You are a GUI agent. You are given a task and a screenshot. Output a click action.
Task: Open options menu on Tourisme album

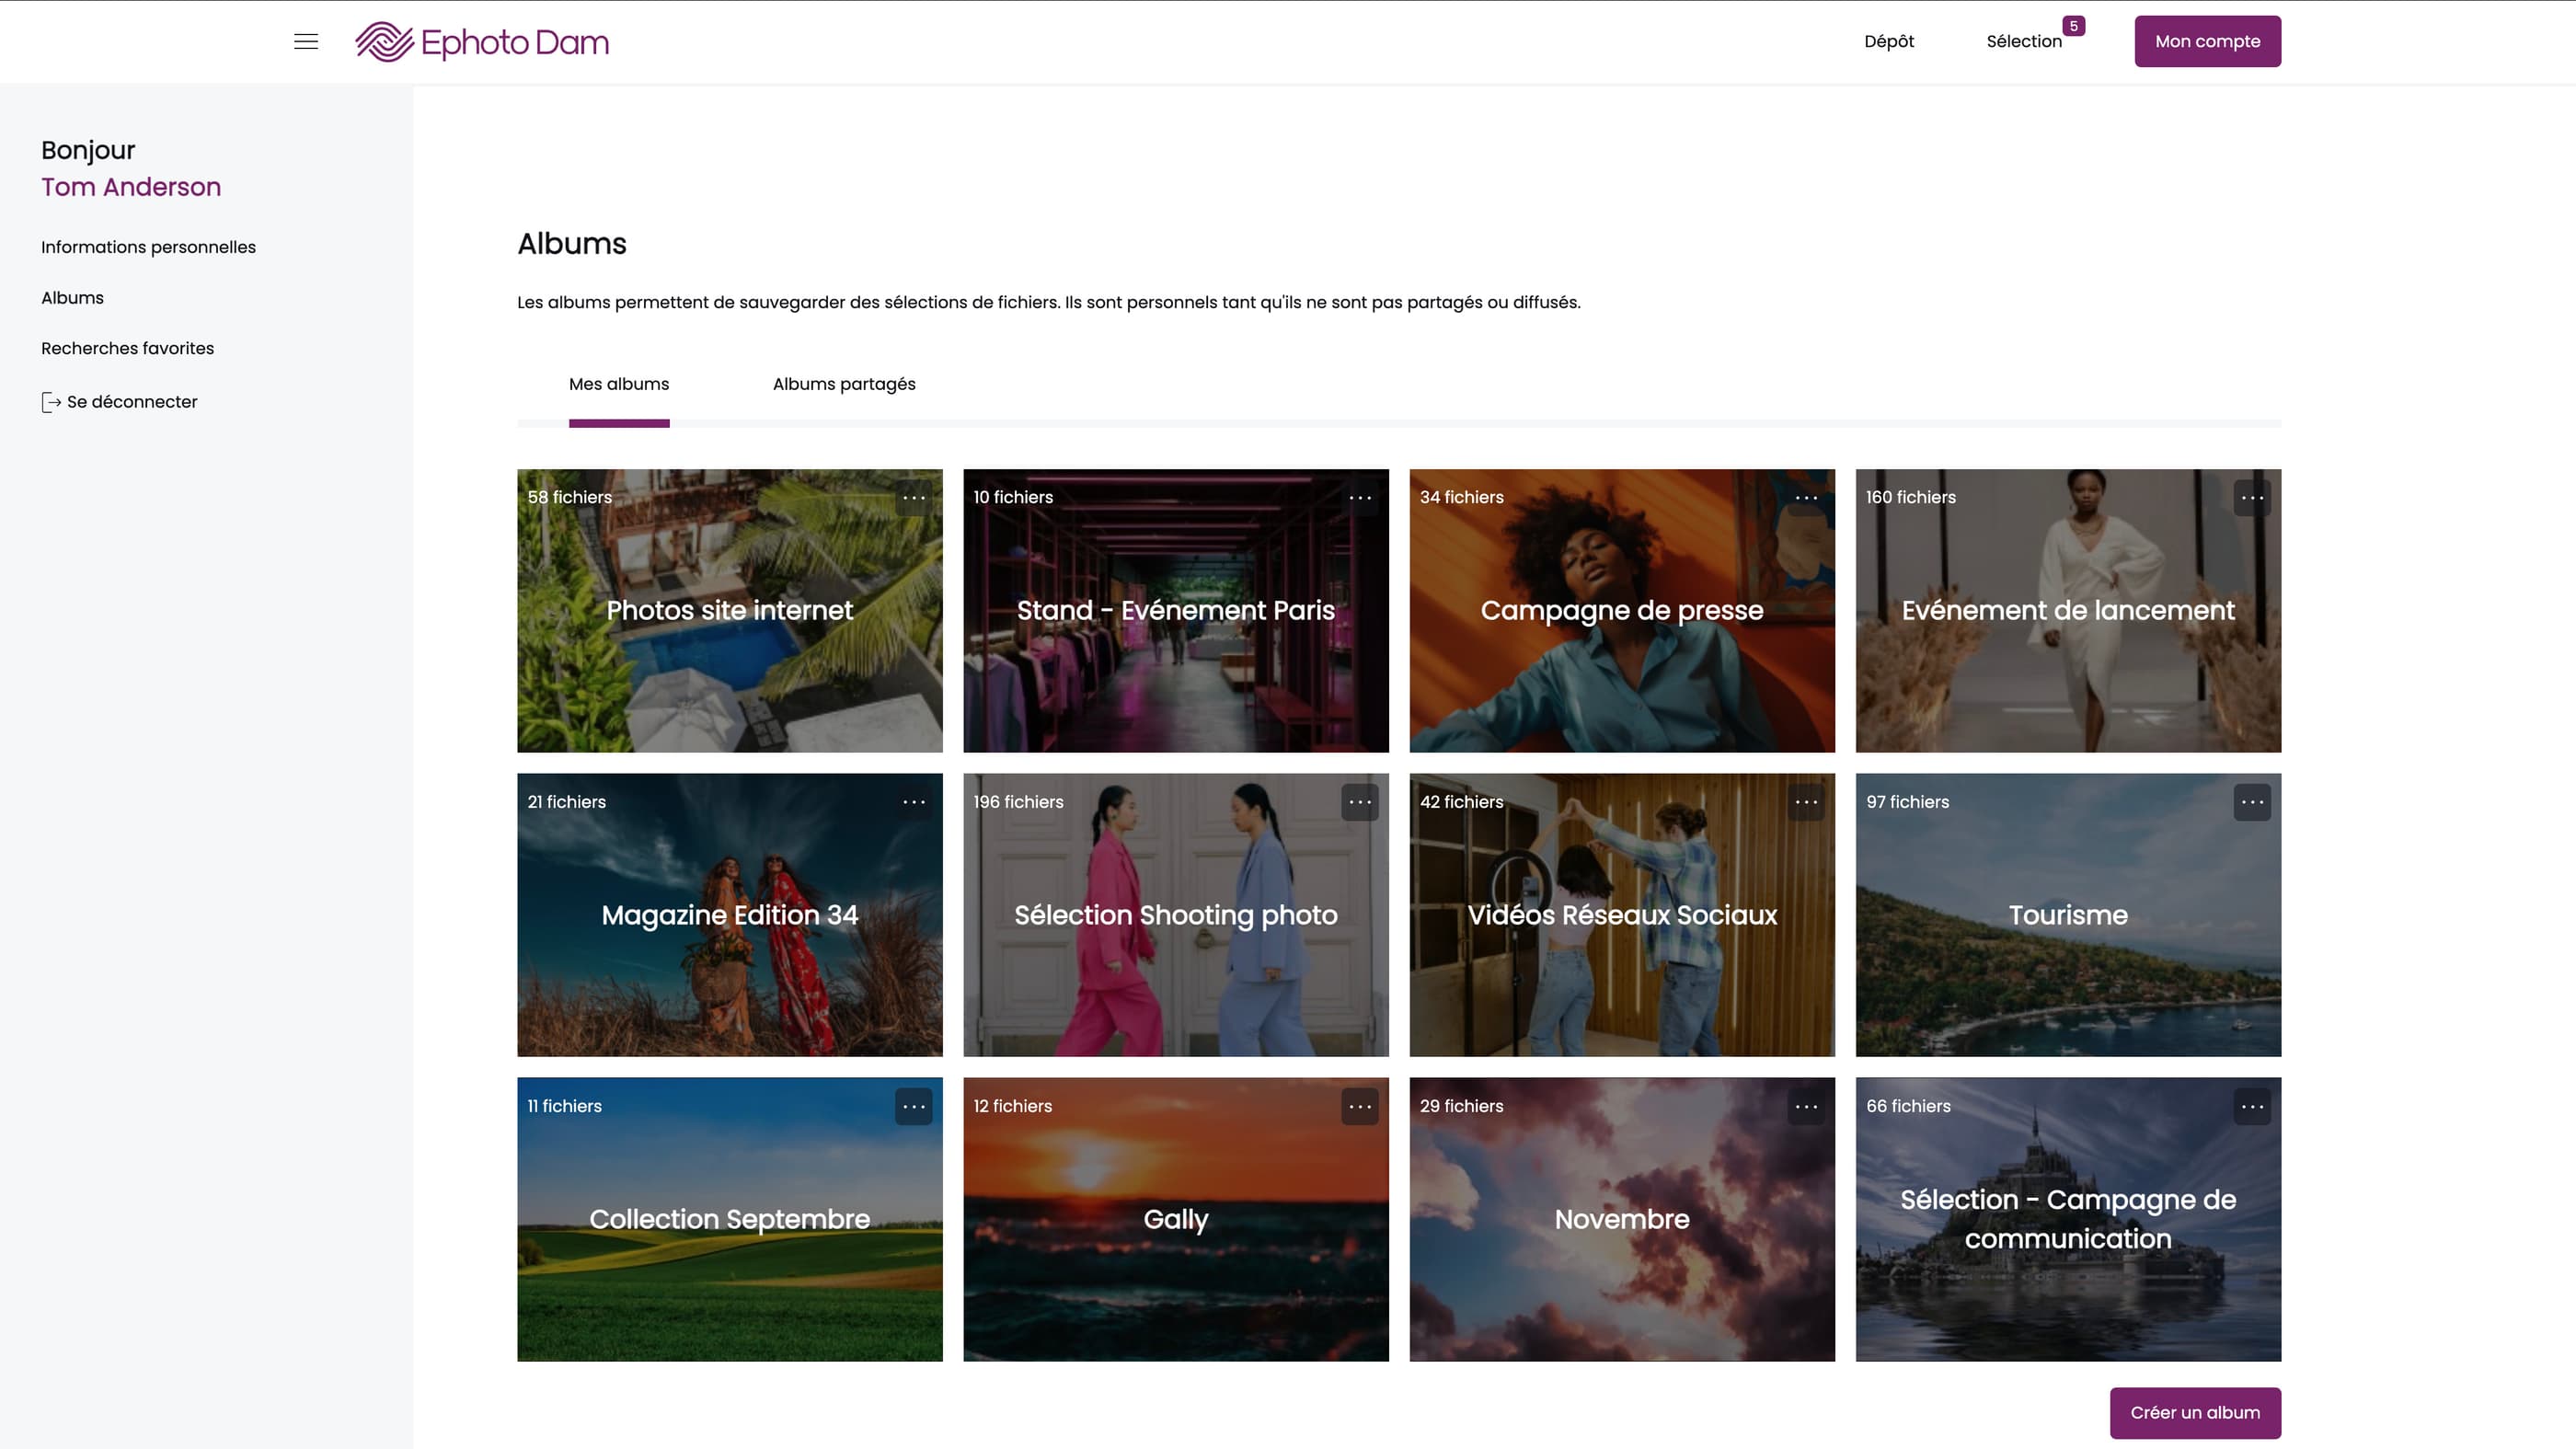tap(2253, 801)
